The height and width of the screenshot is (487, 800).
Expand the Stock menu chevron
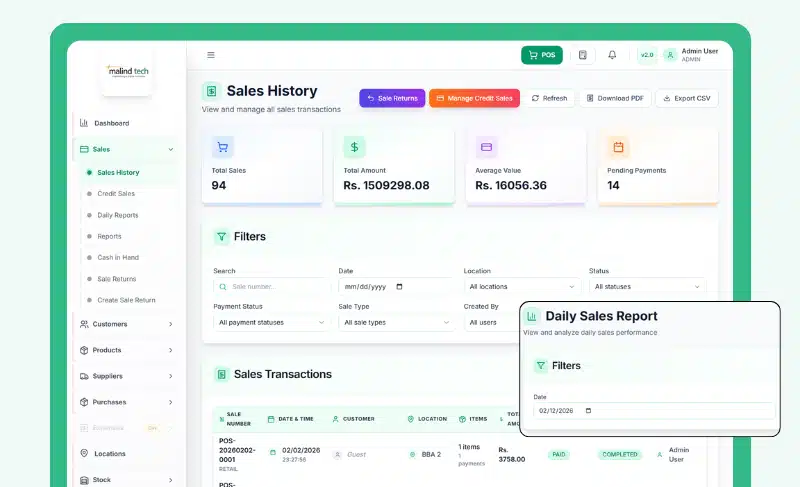click(170, 480)
